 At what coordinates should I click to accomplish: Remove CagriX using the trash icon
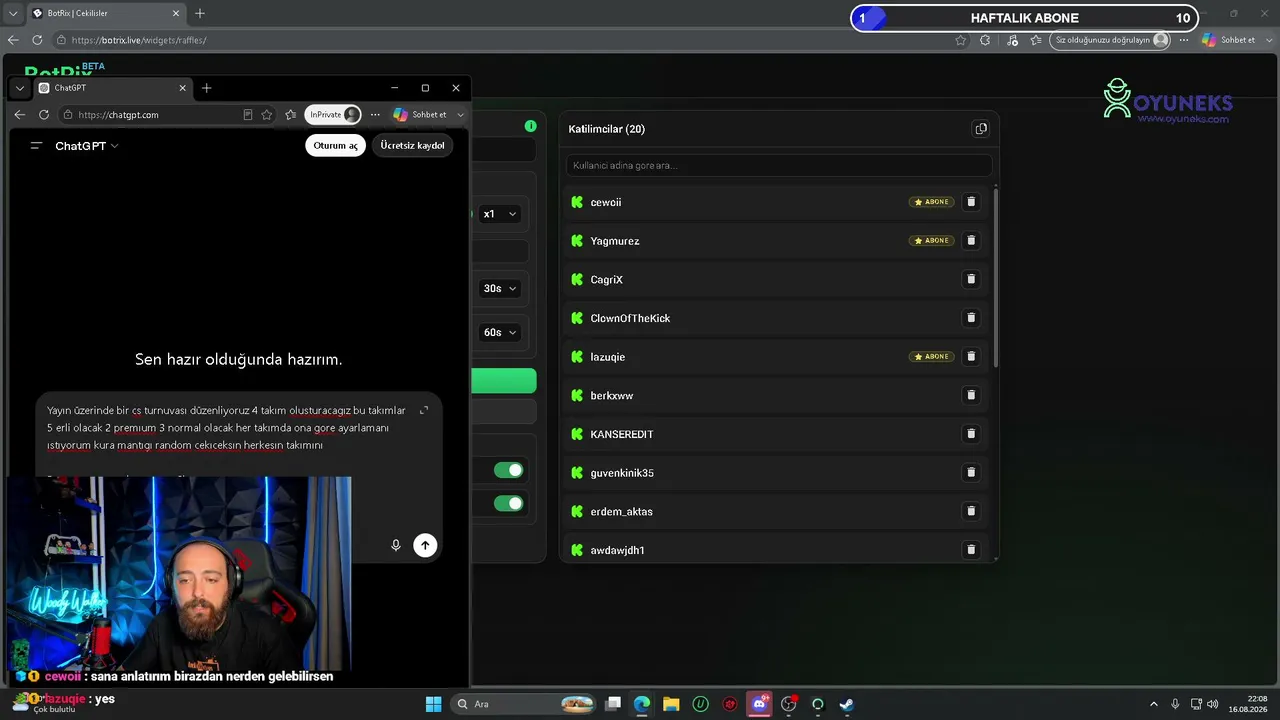pyautogui.click(x=970, y=279)
